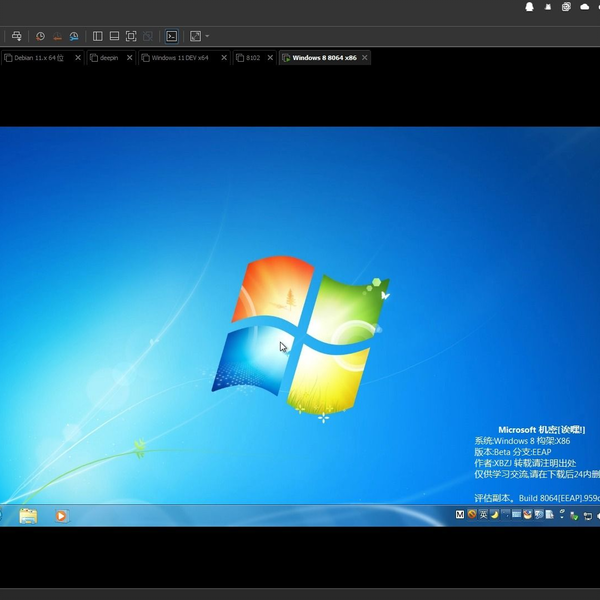Image resolution: width=600 pixels, height=600 pixels.
Task: Revert the VM to its previous snapshot
Action: (57, 36)
